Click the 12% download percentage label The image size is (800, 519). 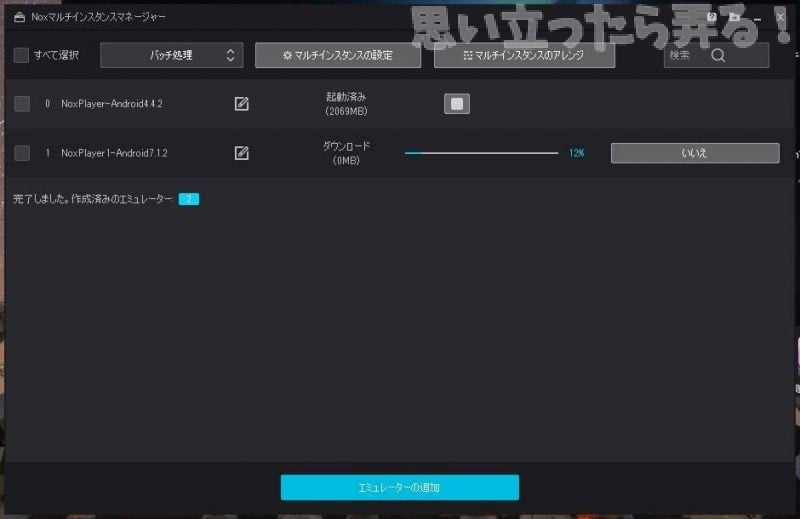point(577,153)
